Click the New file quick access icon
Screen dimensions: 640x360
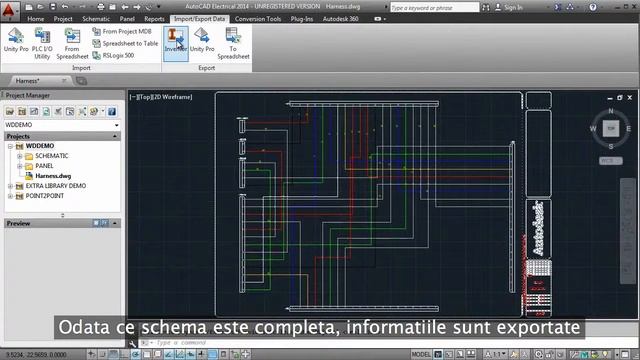[x=29, y=7]
